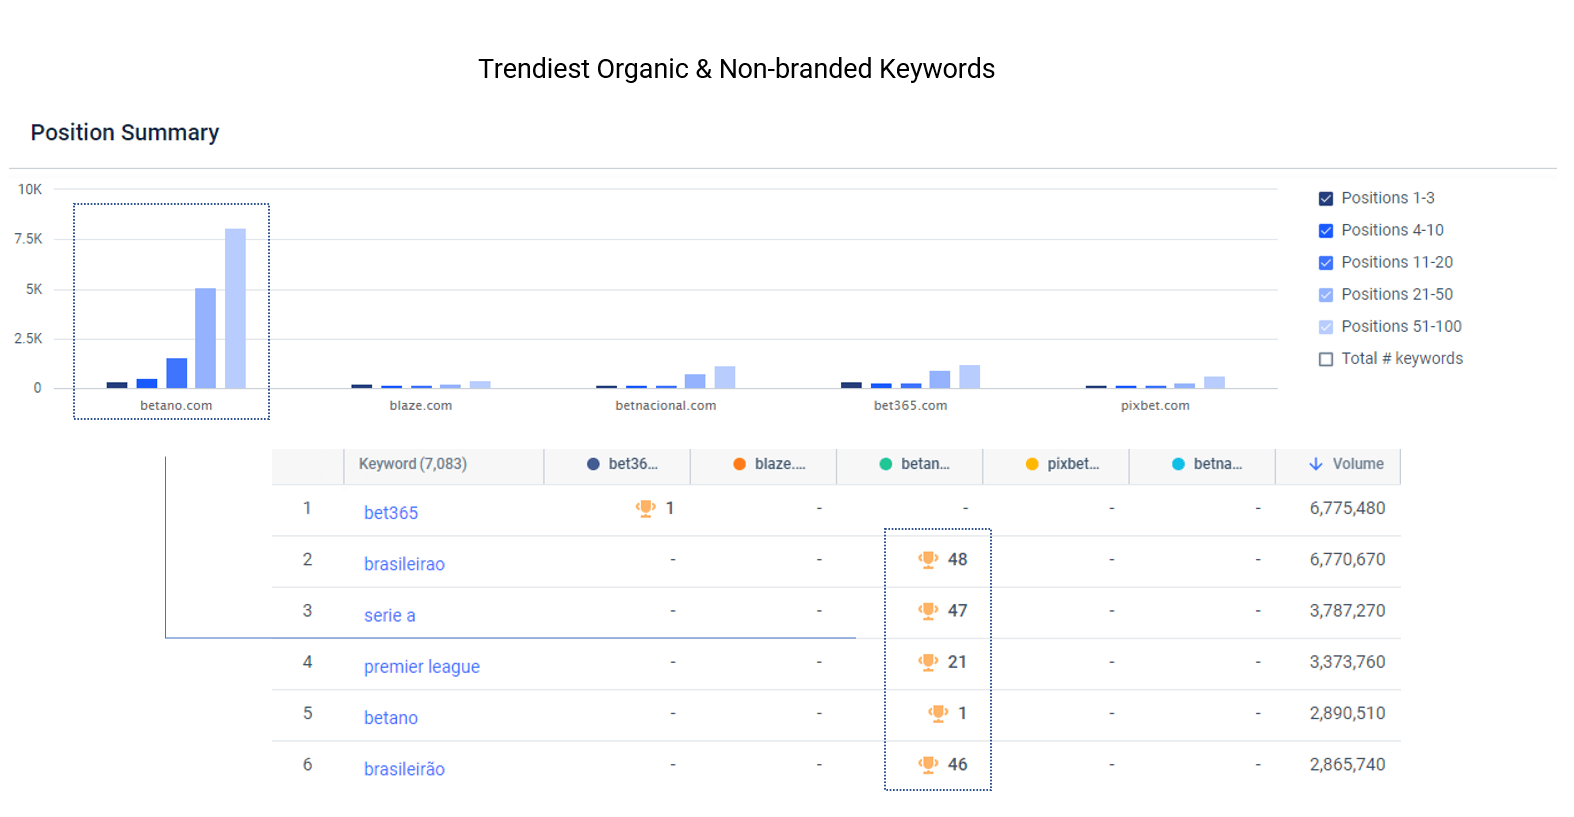Screen dimensions: 1574x817
Task: Toggle Positions 21-50 checkbox
Action: click(1326, 295)
